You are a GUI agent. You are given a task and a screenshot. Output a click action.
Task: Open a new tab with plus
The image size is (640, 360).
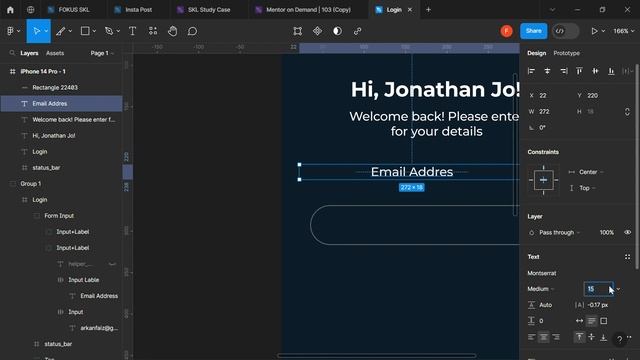[428, 10]
